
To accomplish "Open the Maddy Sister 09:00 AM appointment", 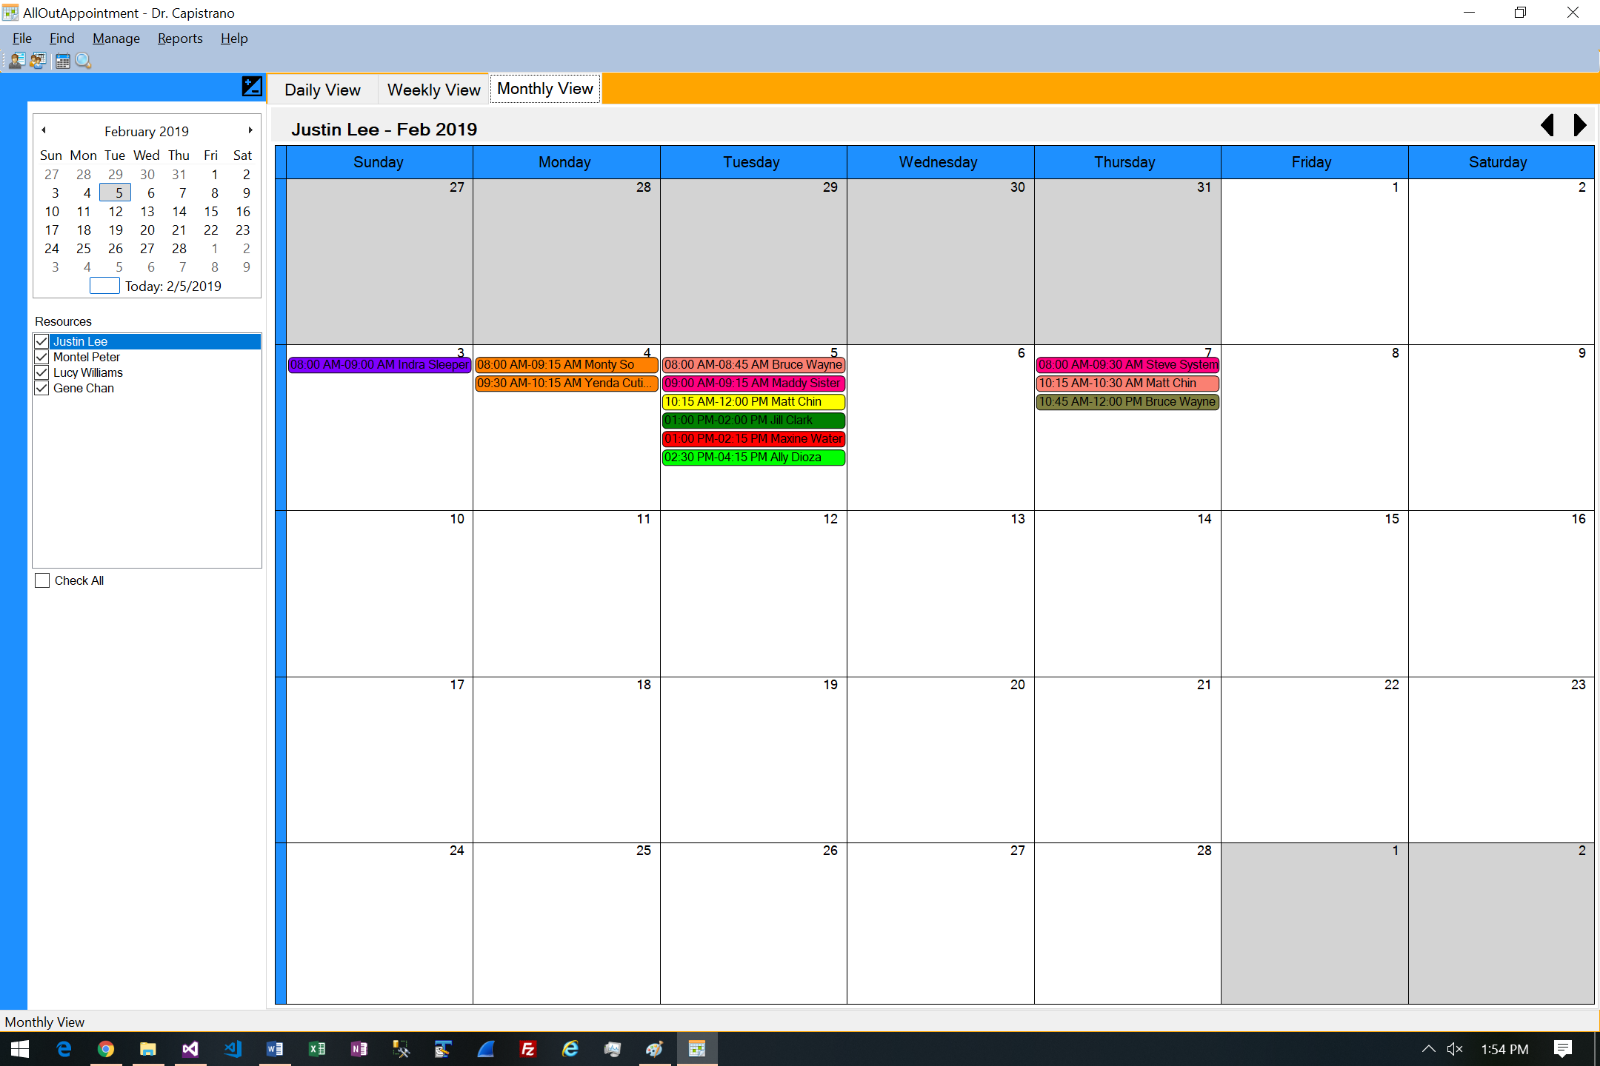I will 754,384.
